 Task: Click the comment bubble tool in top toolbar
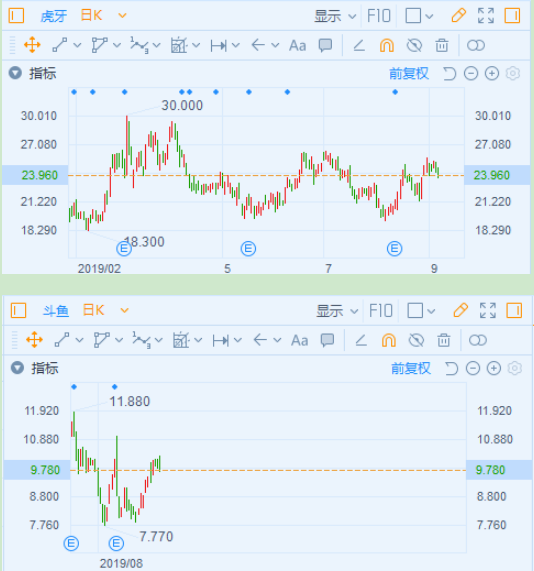325,46
